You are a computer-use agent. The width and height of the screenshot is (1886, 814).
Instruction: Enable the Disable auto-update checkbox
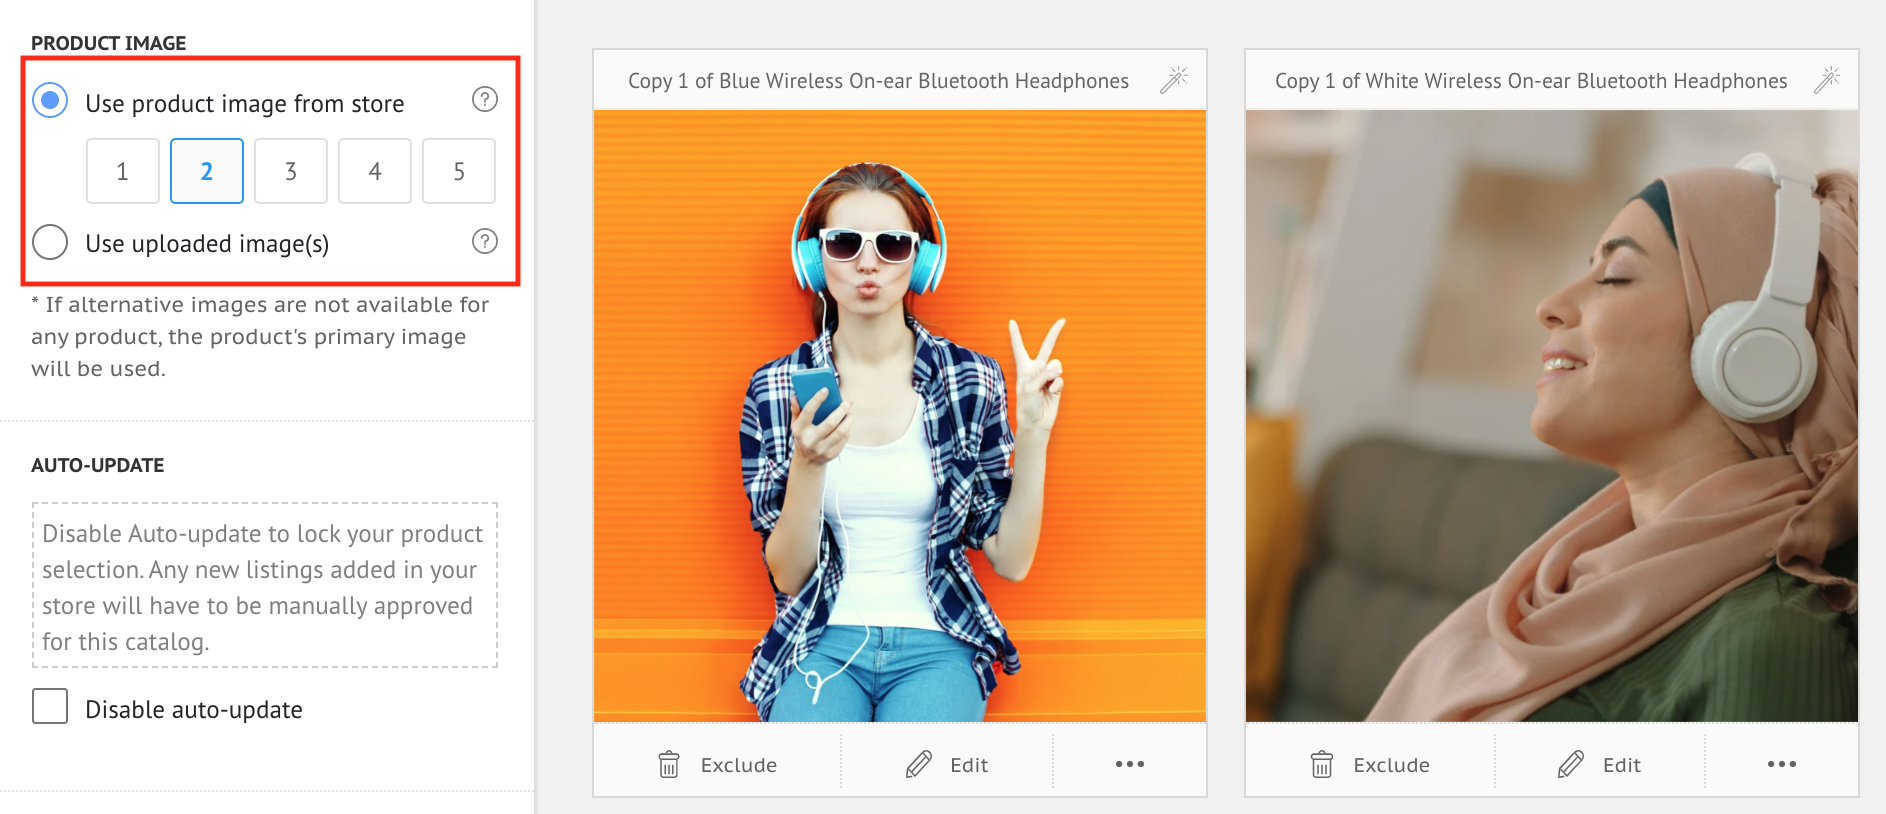[50, 706]
